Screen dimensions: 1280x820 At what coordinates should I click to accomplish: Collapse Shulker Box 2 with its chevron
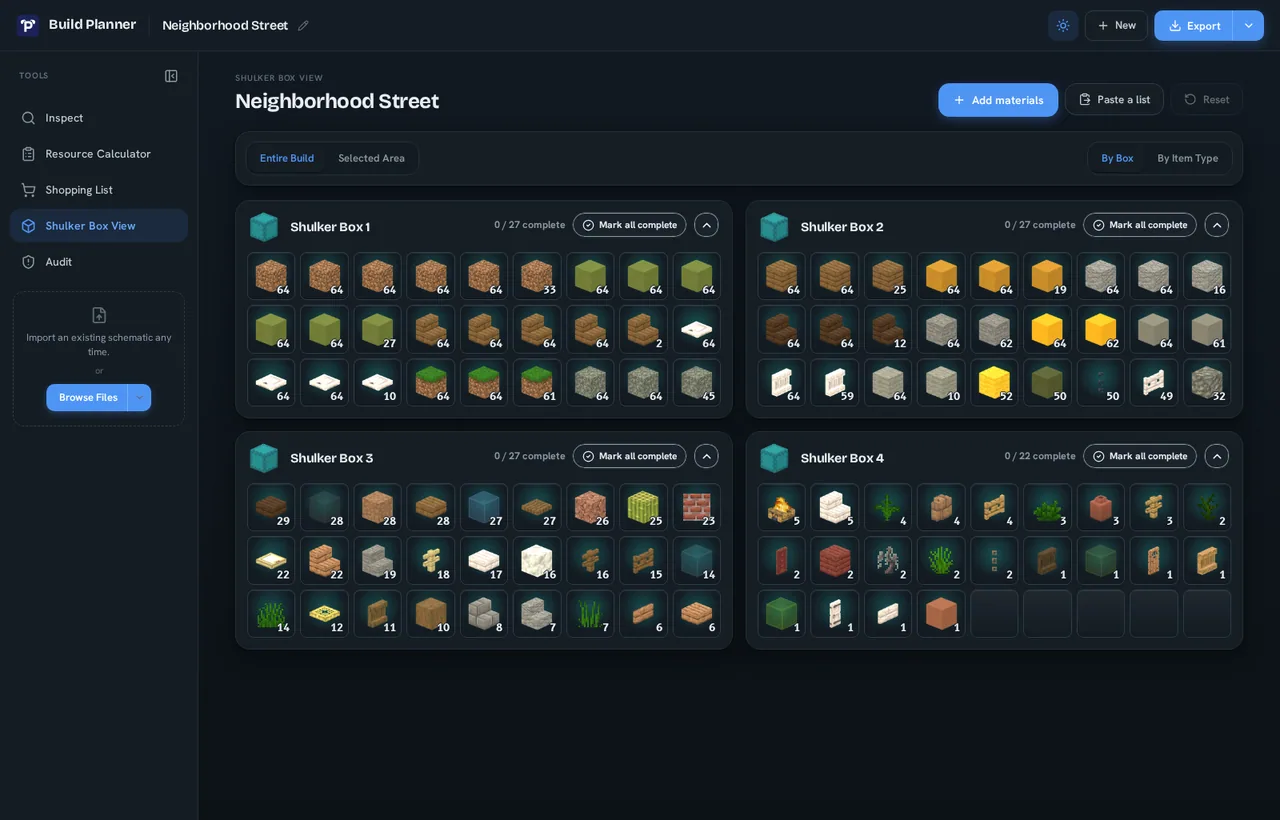coord(1217,225)
